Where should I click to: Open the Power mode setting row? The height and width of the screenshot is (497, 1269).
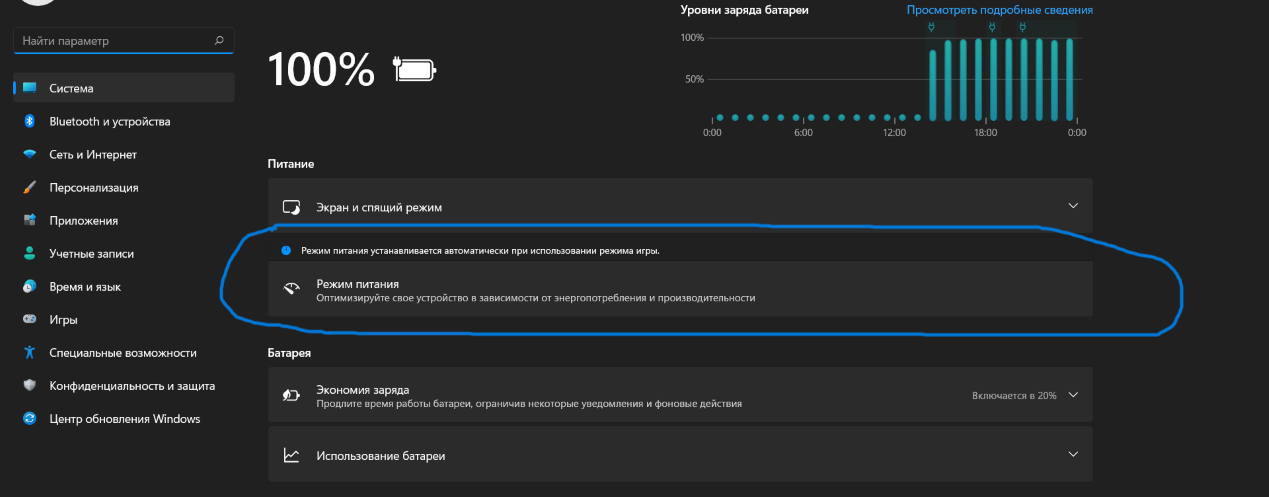[680, 290]
